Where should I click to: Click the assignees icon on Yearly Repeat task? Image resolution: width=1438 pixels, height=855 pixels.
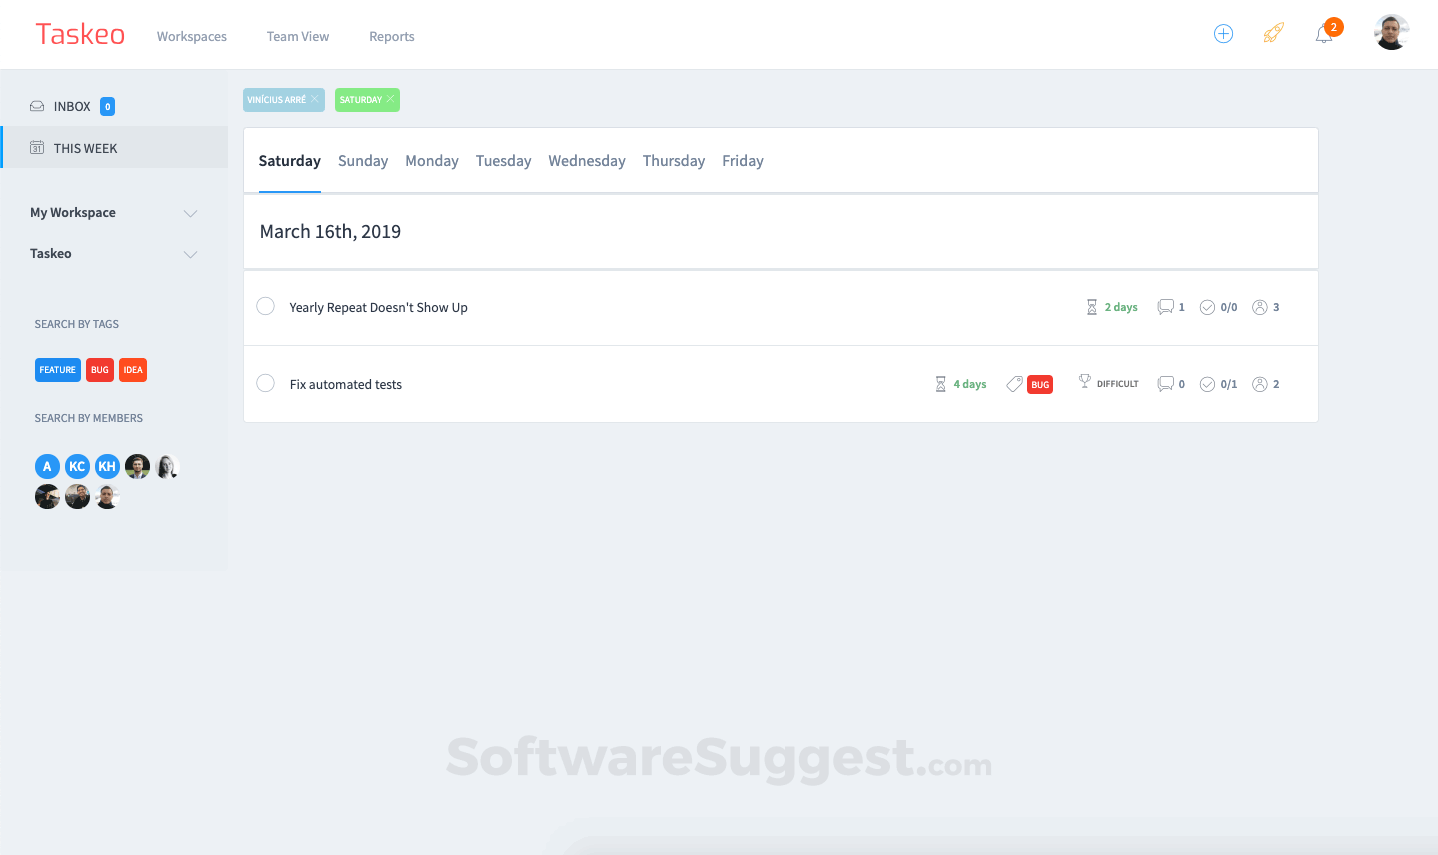click(1259, 307)
